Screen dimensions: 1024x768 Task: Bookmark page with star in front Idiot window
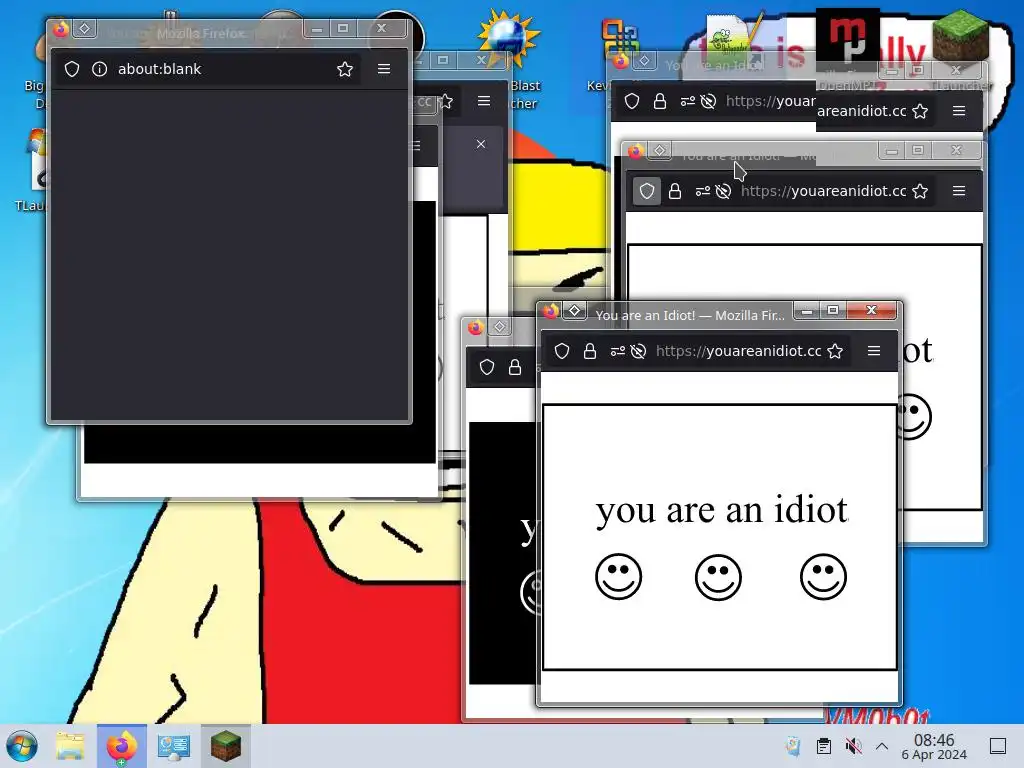(x=835, y=351)
